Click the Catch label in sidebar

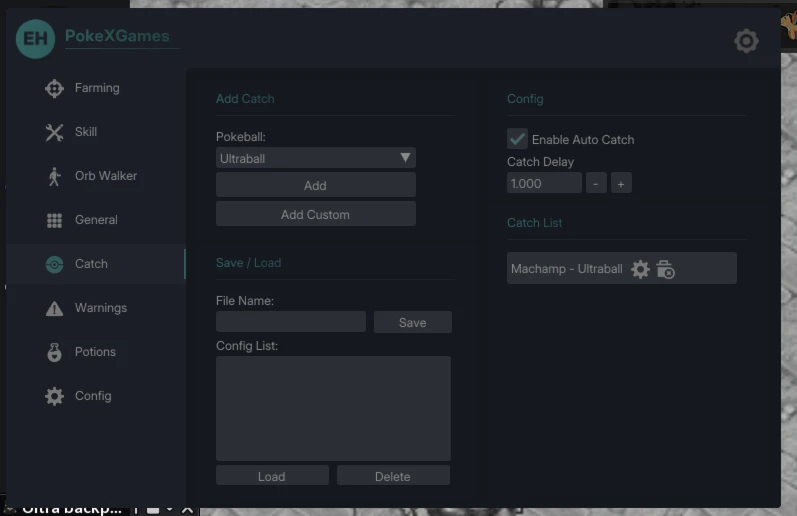91,264
